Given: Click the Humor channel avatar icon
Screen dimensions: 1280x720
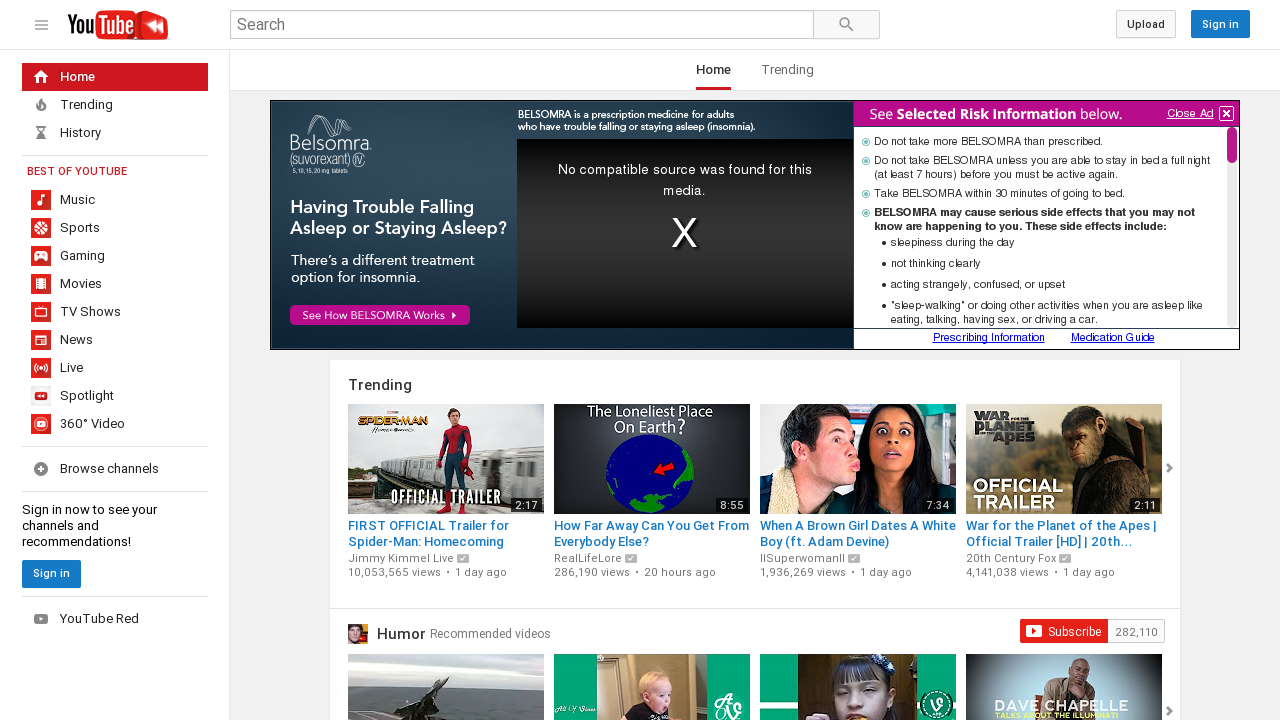Looking at the screenshot, I should pyautogui.click(x=358, y=634).
